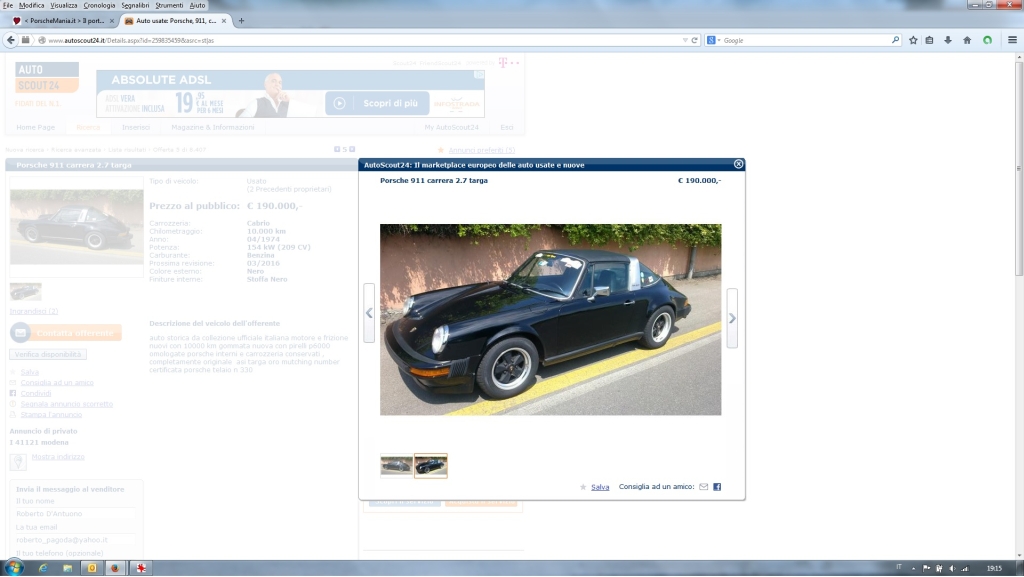
Task: Click the Ingrandisci link under photo
Action: tap(34, 311)
